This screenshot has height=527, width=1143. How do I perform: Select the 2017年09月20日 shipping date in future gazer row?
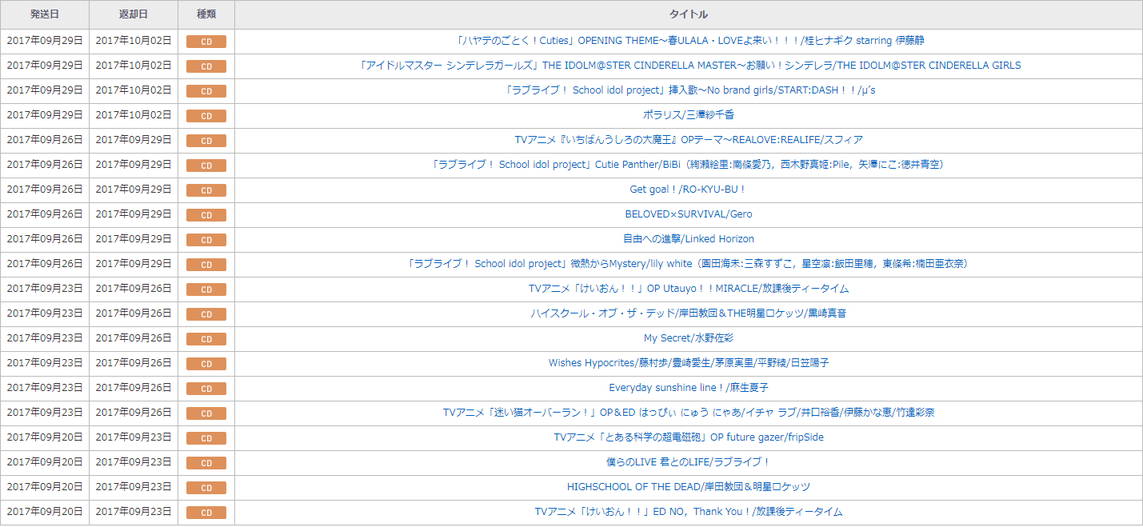(x=44, y=437)
